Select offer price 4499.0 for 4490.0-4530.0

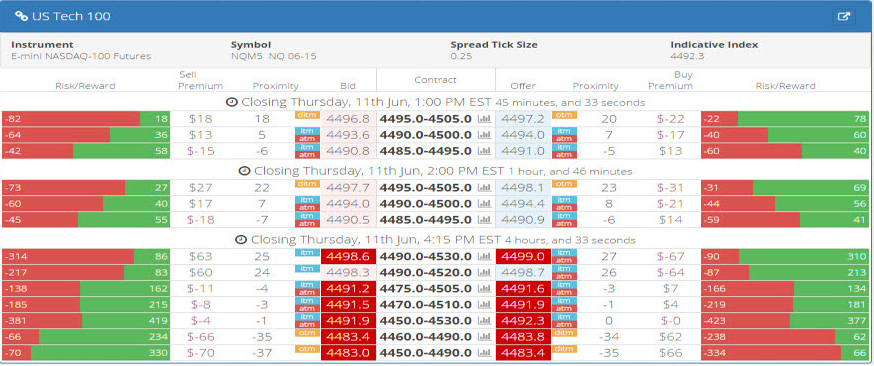coord(523,257)
